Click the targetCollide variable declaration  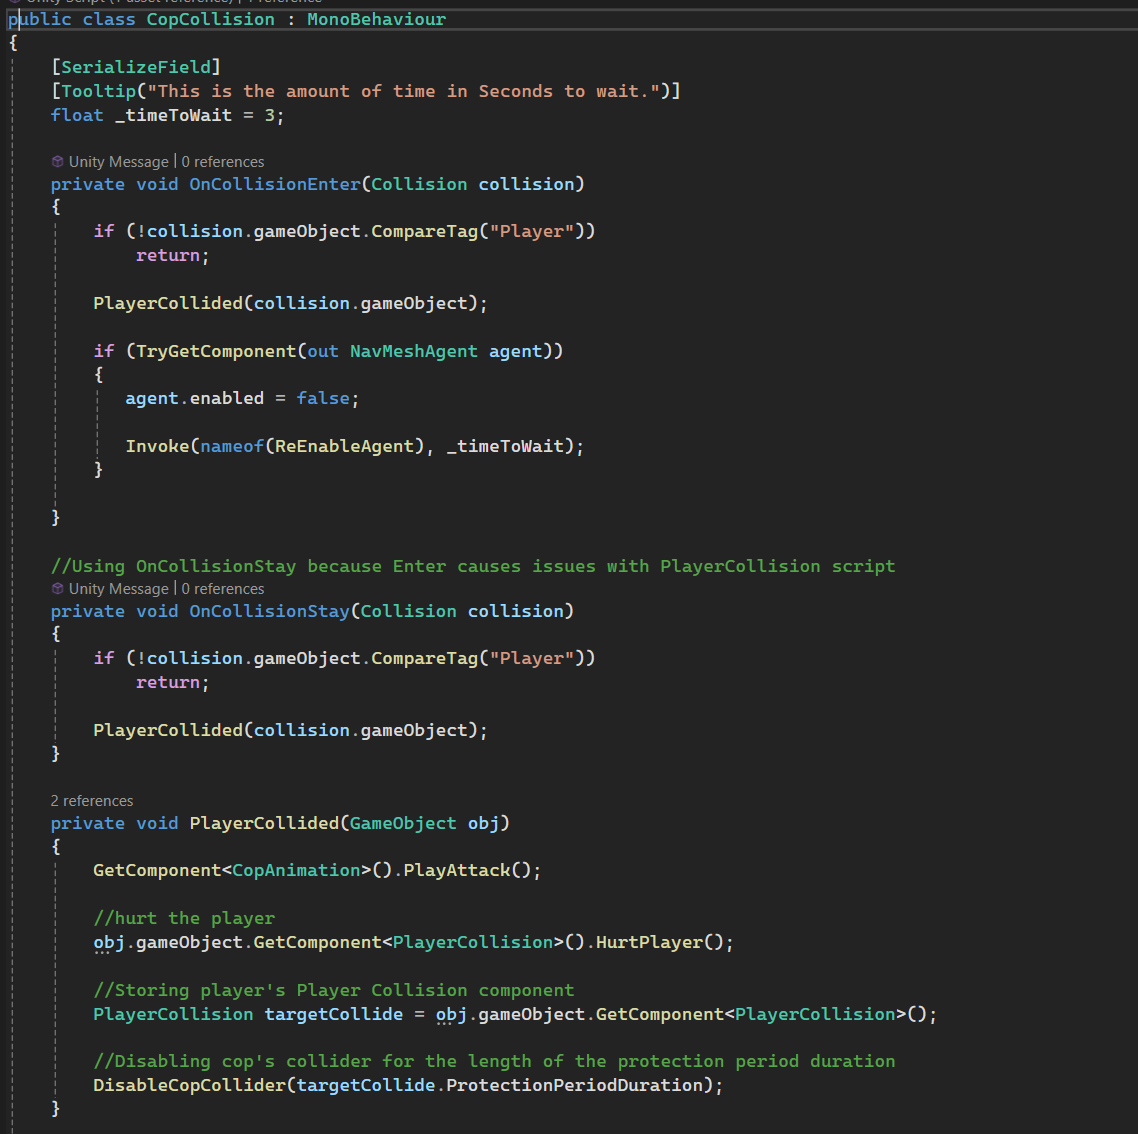pyautogui.click(x=333, y=1014)
